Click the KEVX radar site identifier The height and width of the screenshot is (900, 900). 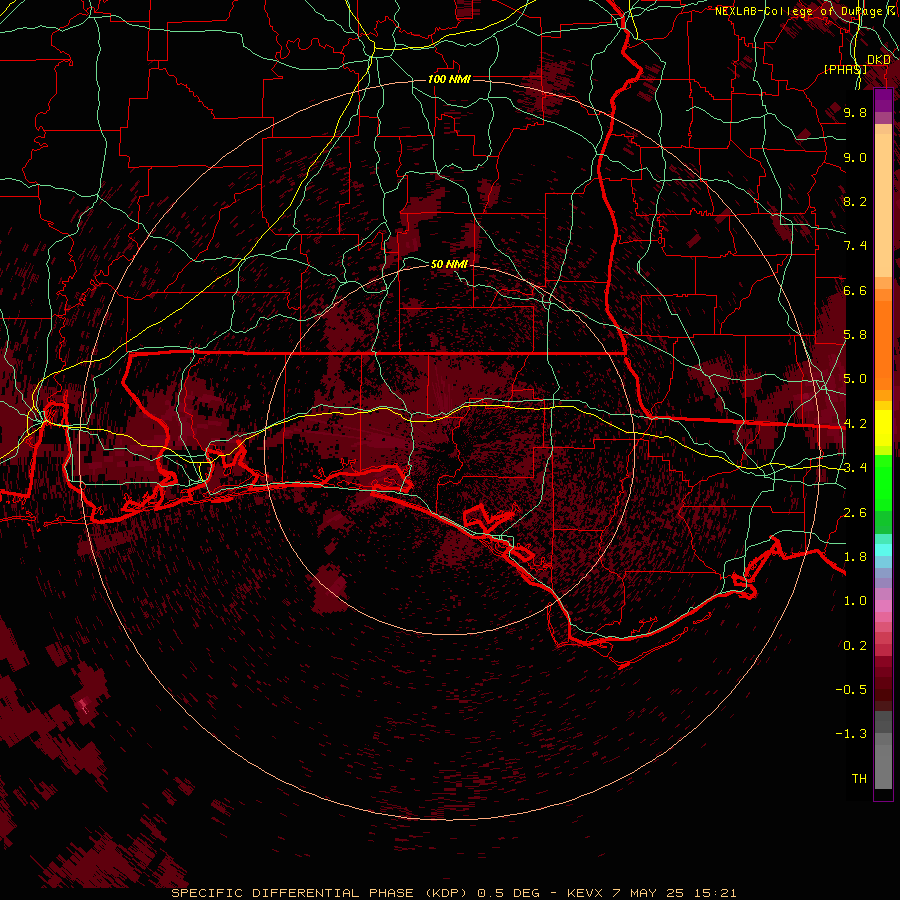point(584,893)
